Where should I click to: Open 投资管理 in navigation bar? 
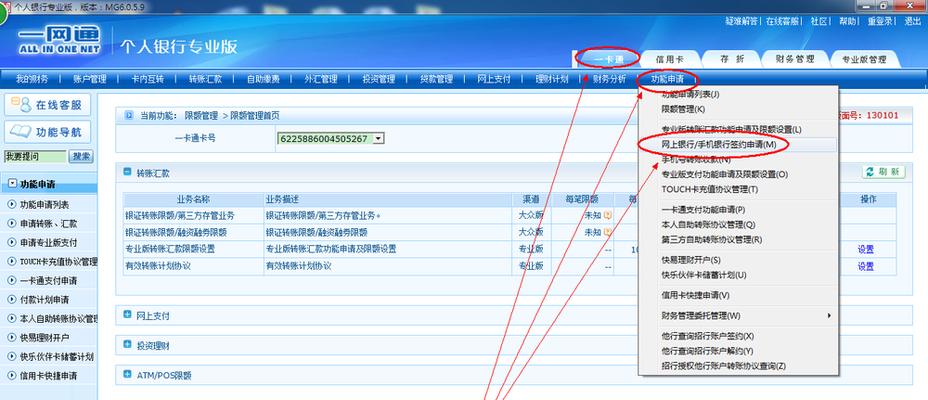point(378,79)
